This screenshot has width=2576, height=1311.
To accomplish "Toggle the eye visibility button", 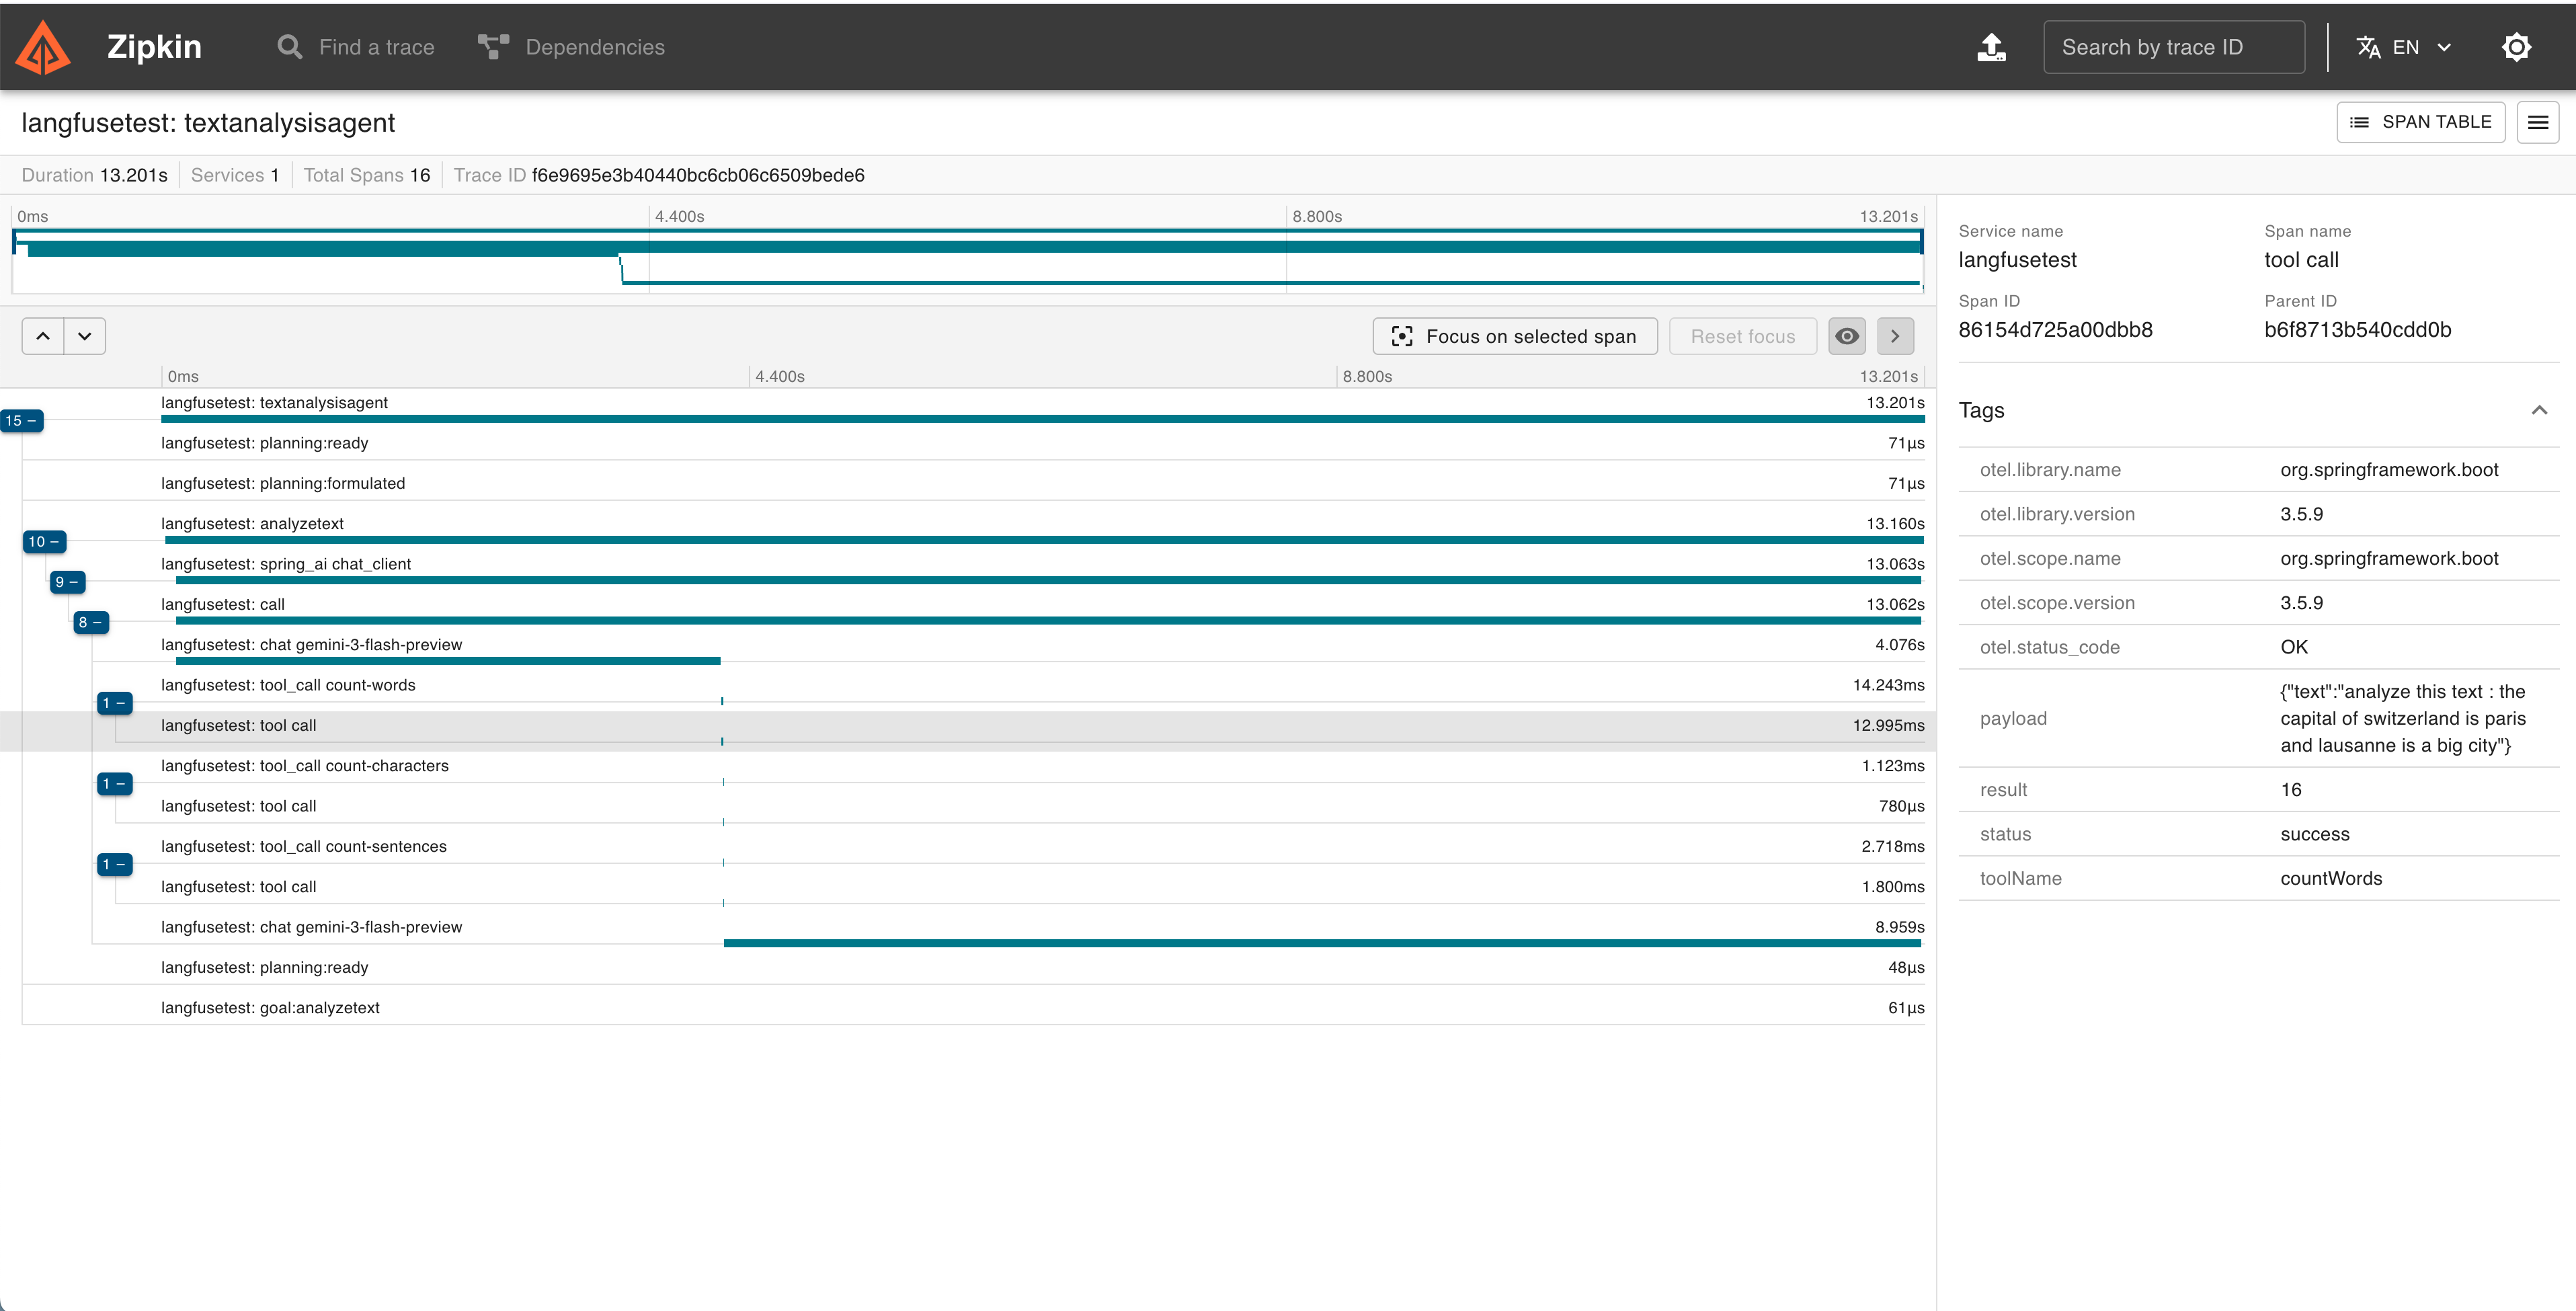I will tap(1846, 336).
